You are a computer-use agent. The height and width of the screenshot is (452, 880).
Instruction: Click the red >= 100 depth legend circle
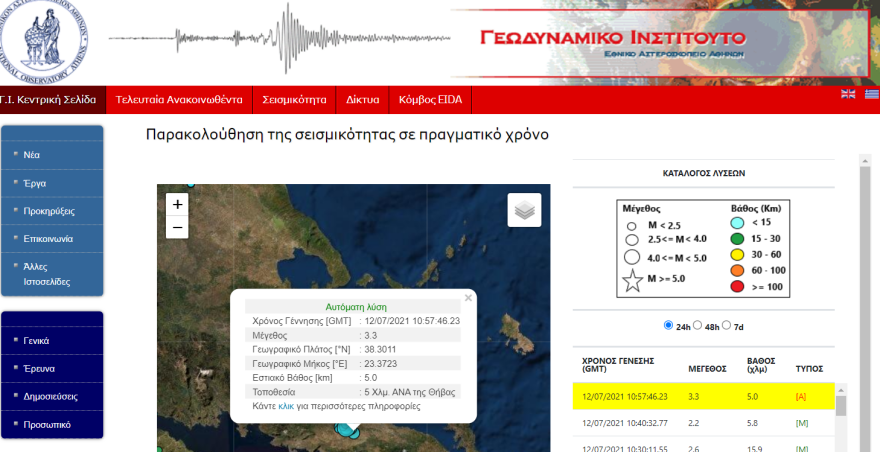point(737,287)
